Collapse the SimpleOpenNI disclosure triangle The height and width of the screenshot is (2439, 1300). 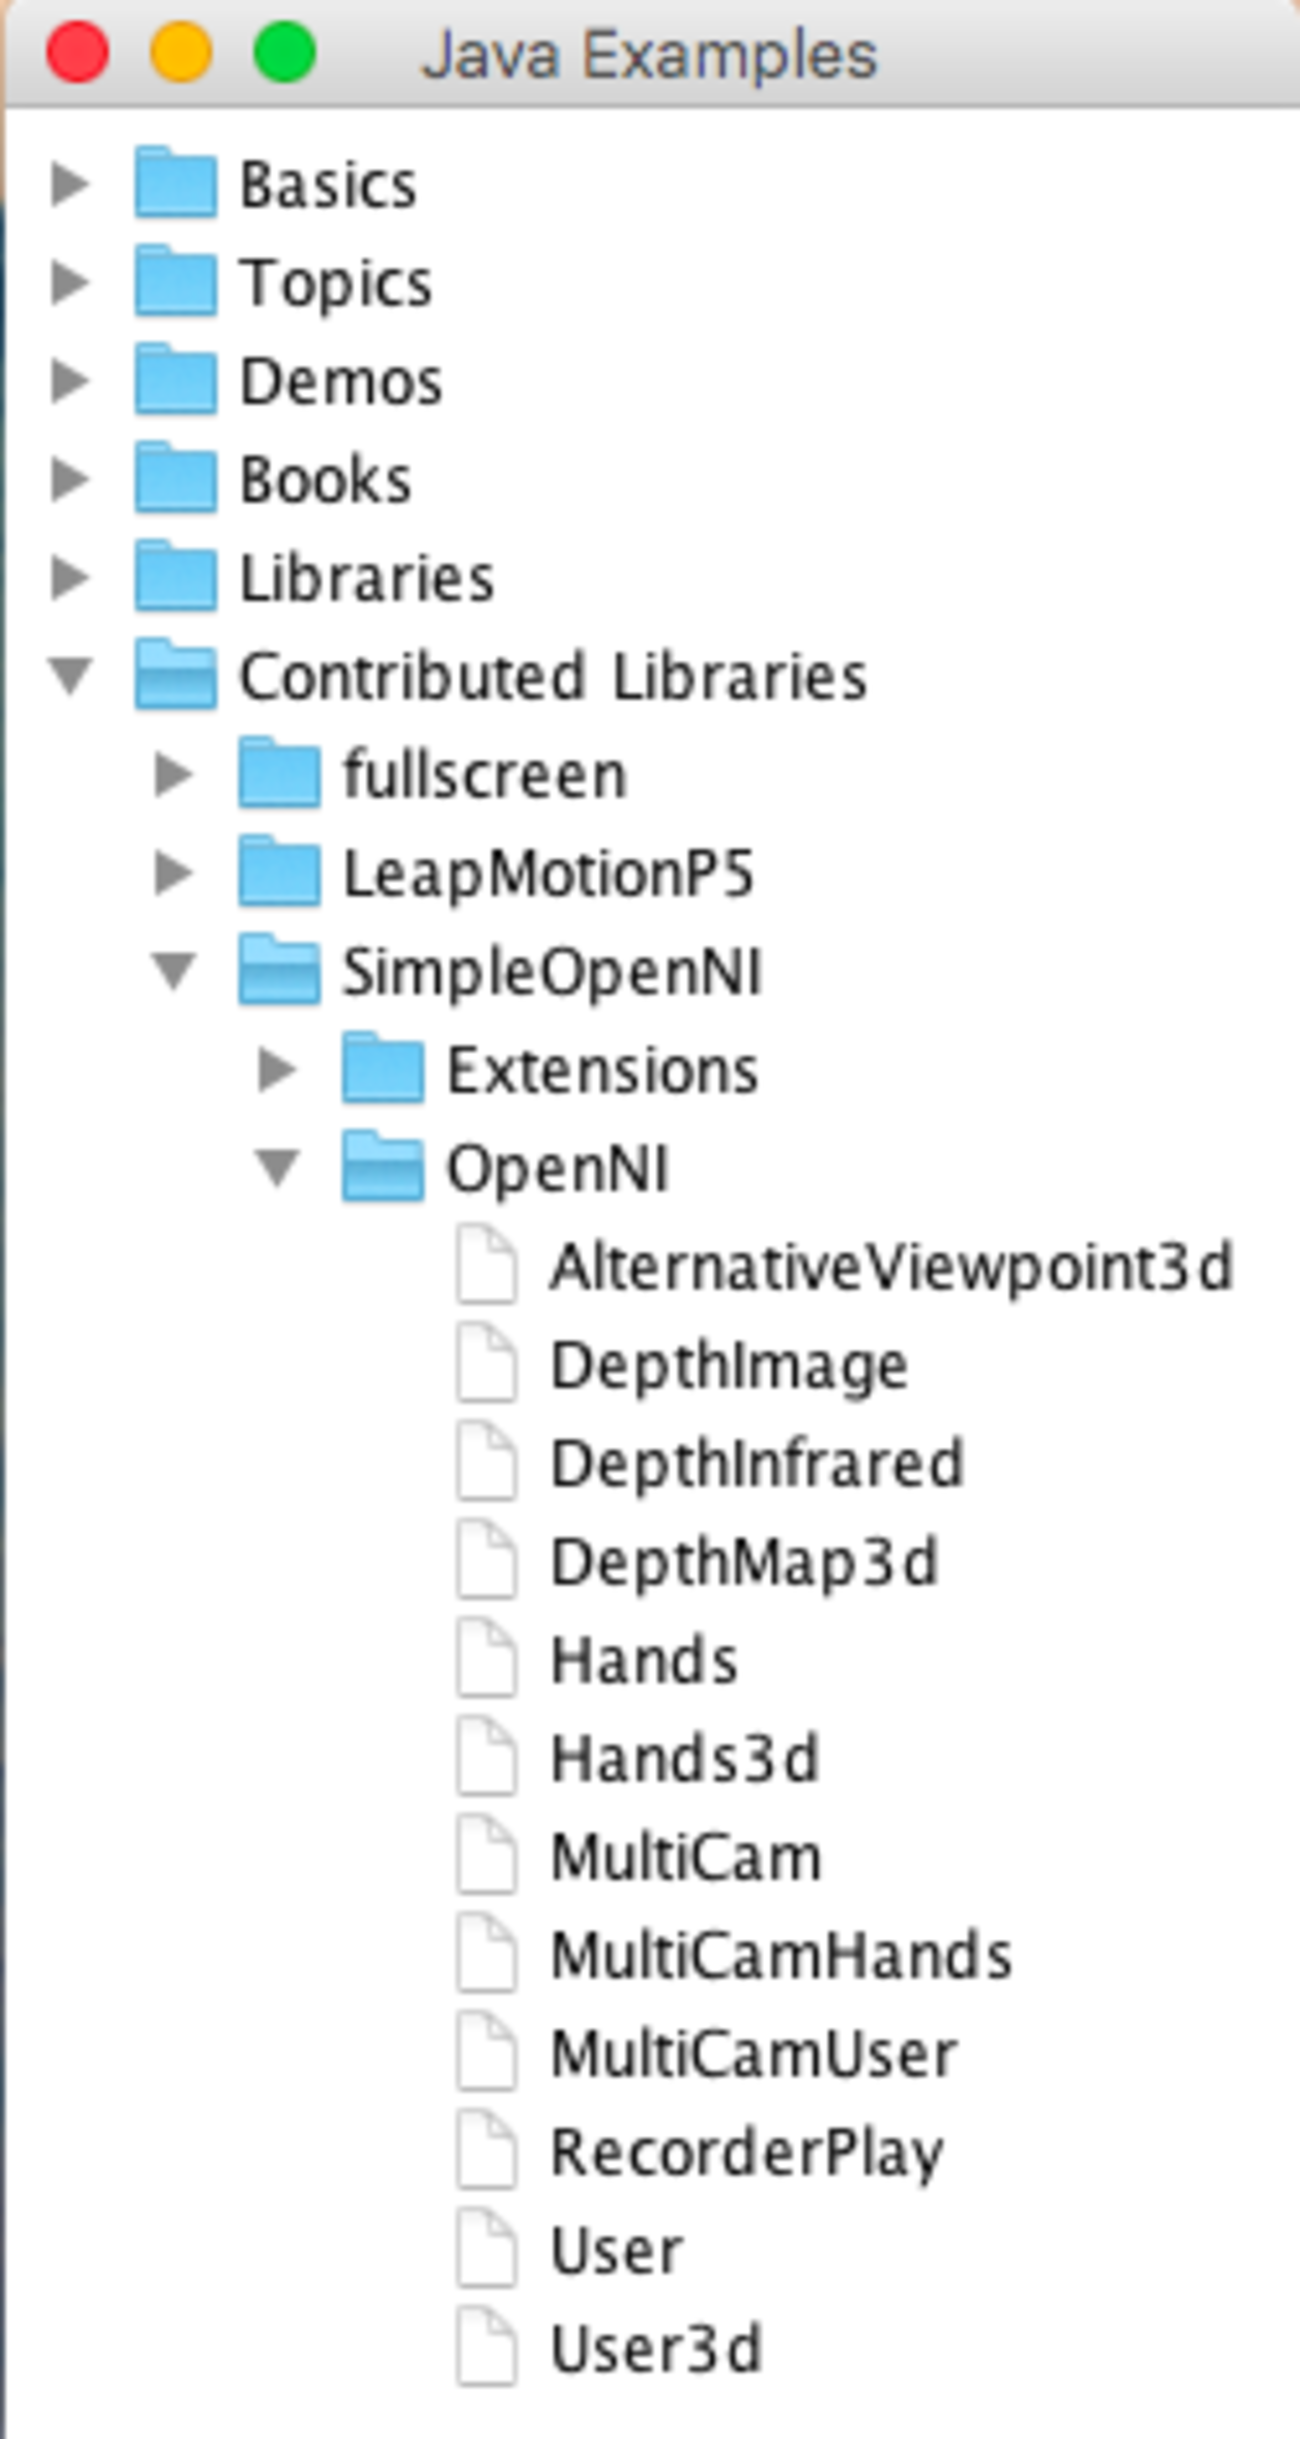point(174,971)
